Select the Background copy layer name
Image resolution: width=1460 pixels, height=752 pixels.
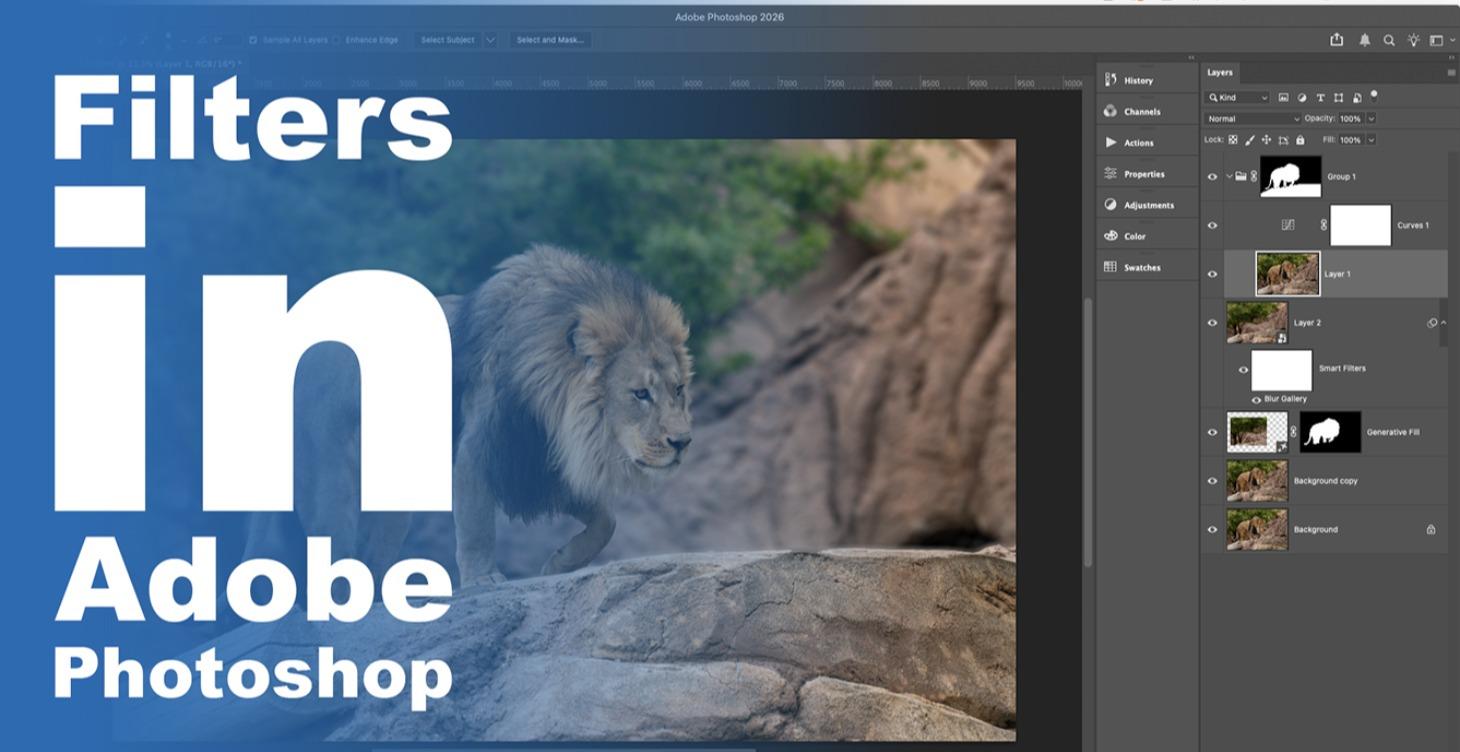(1326, 481)
